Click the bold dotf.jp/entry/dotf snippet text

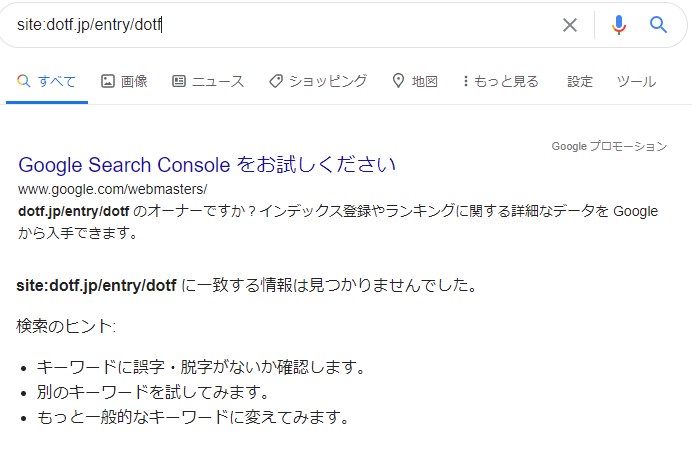tap(74, 211)
